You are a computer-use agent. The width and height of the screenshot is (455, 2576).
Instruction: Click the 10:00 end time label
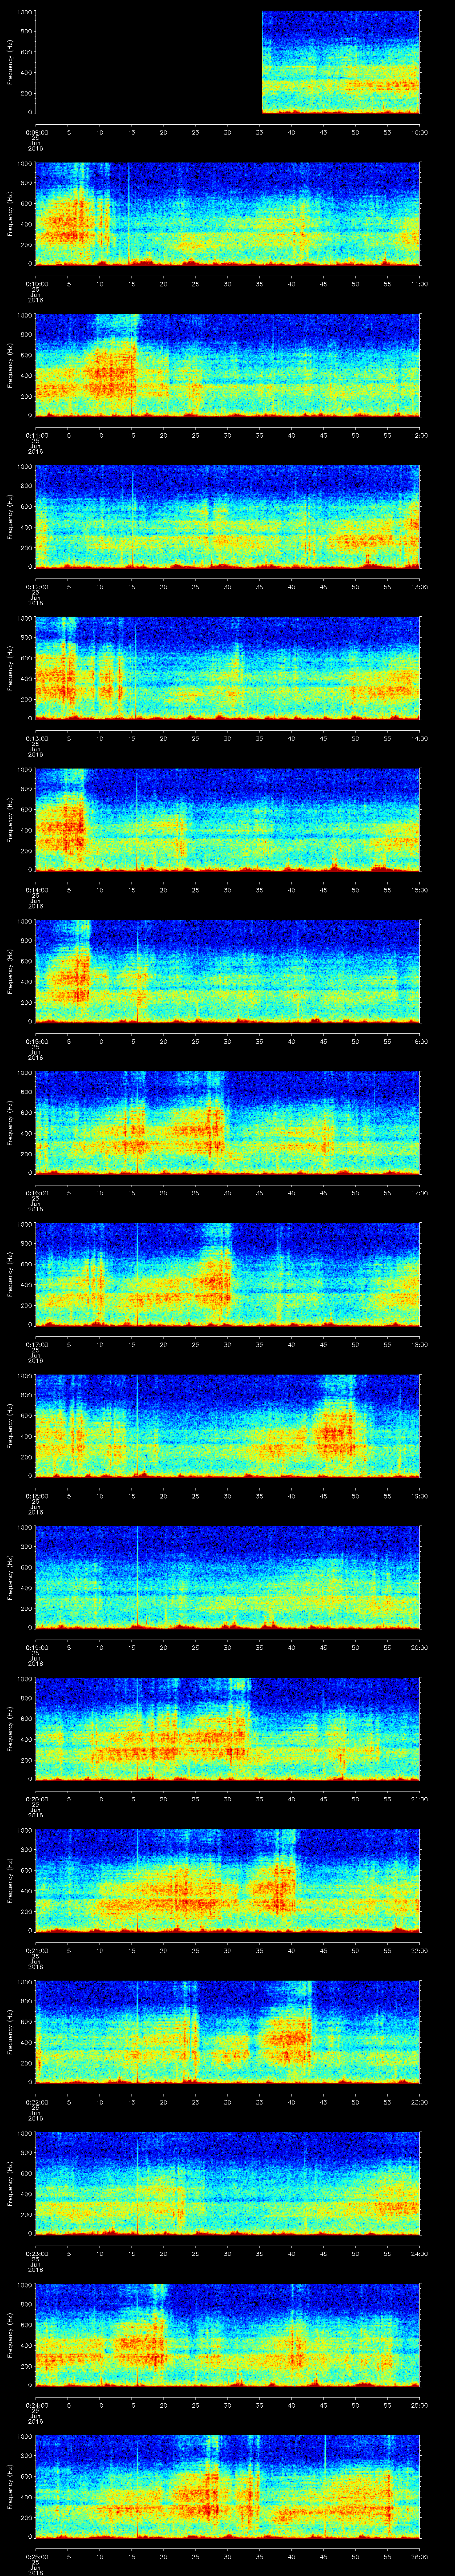(x=419, y=131)
